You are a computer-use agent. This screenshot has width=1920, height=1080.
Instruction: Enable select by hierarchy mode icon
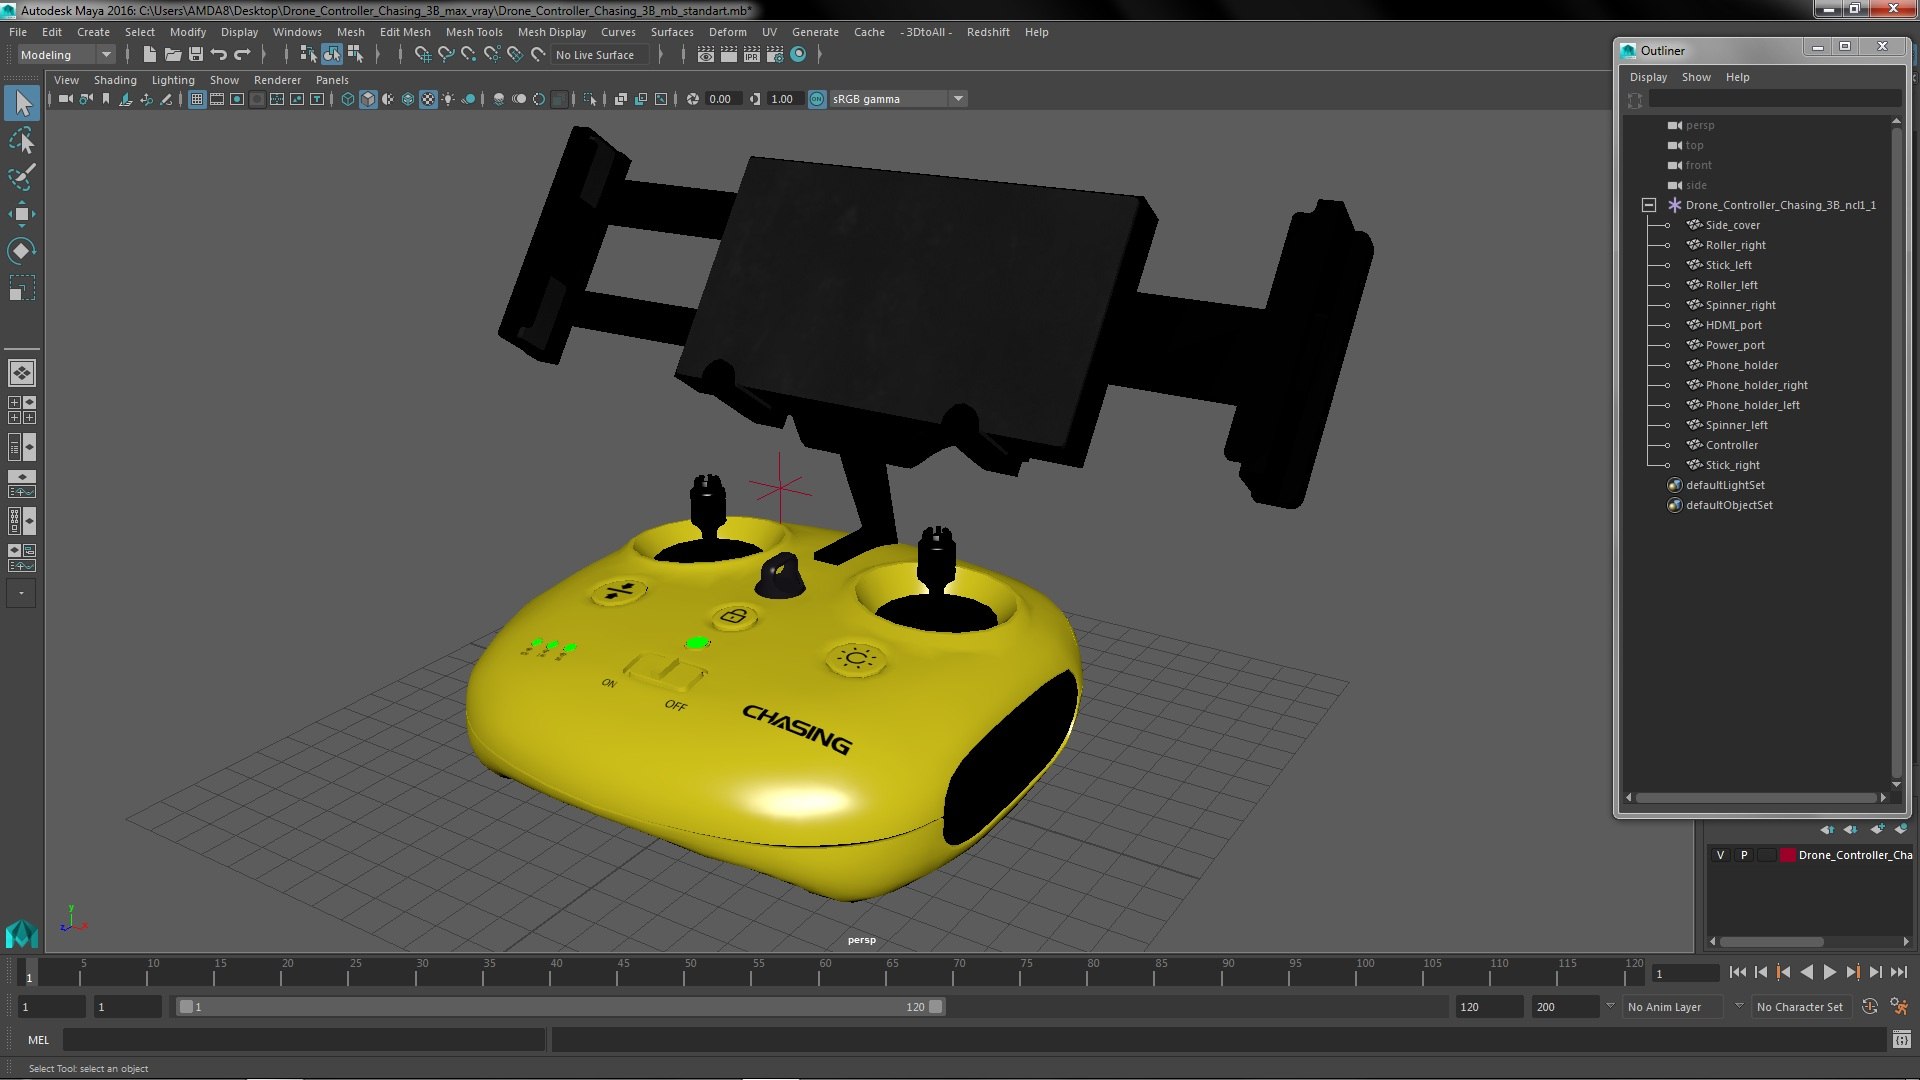tap(308, 55)
